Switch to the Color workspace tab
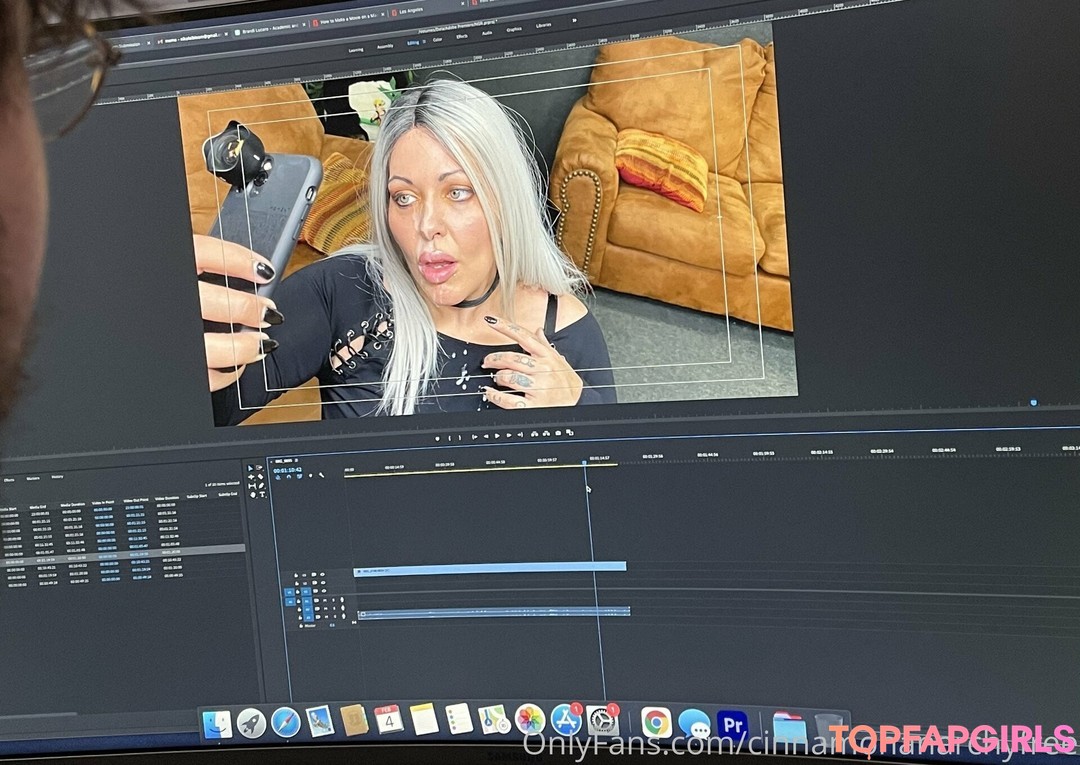The width and height of the screenshot is (1080, 765). [437, 40]
